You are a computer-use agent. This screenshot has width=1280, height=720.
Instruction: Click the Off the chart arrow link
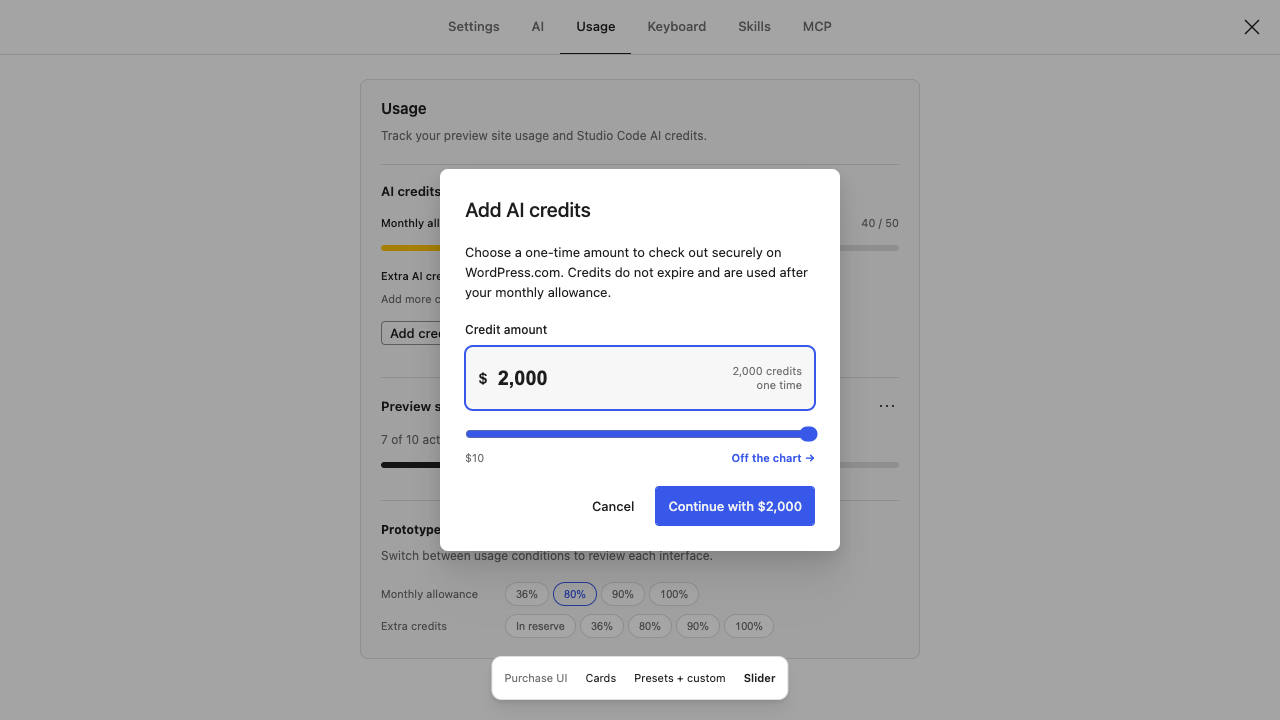tap(773, 458)
